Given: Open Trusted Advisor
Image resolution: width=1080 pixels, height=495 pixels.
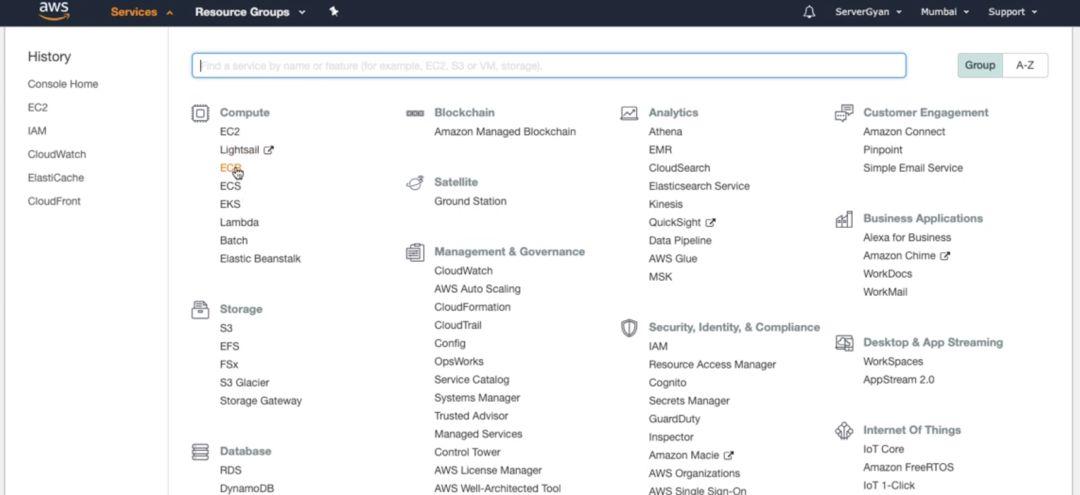Looking at the screenshot, I should click(471, 416).
